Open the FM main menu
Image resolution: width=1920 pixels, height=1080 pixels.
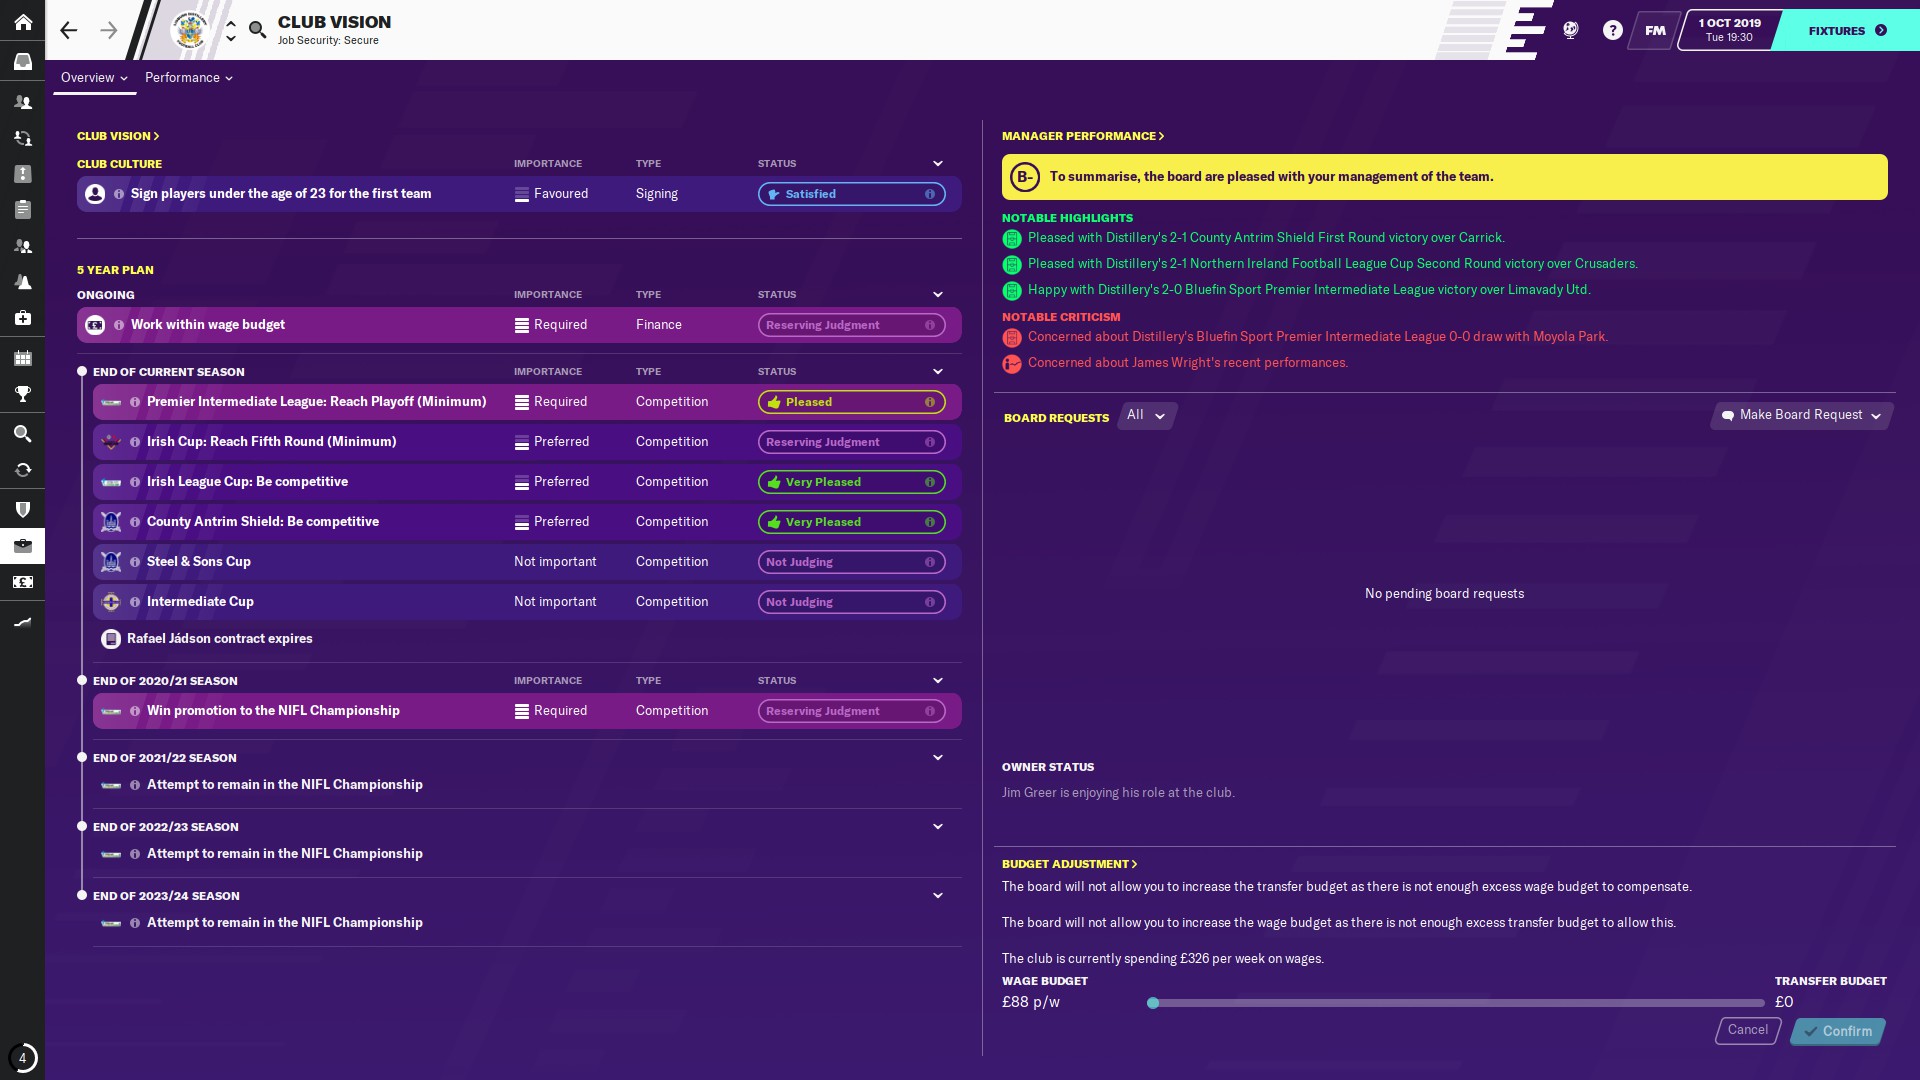pos(1655,30)
